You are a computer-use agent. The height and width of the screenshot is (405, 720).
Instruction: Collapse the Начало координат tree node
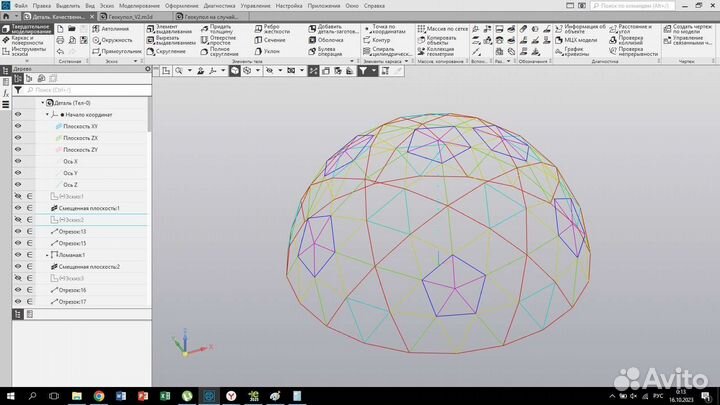coord(48,115)
